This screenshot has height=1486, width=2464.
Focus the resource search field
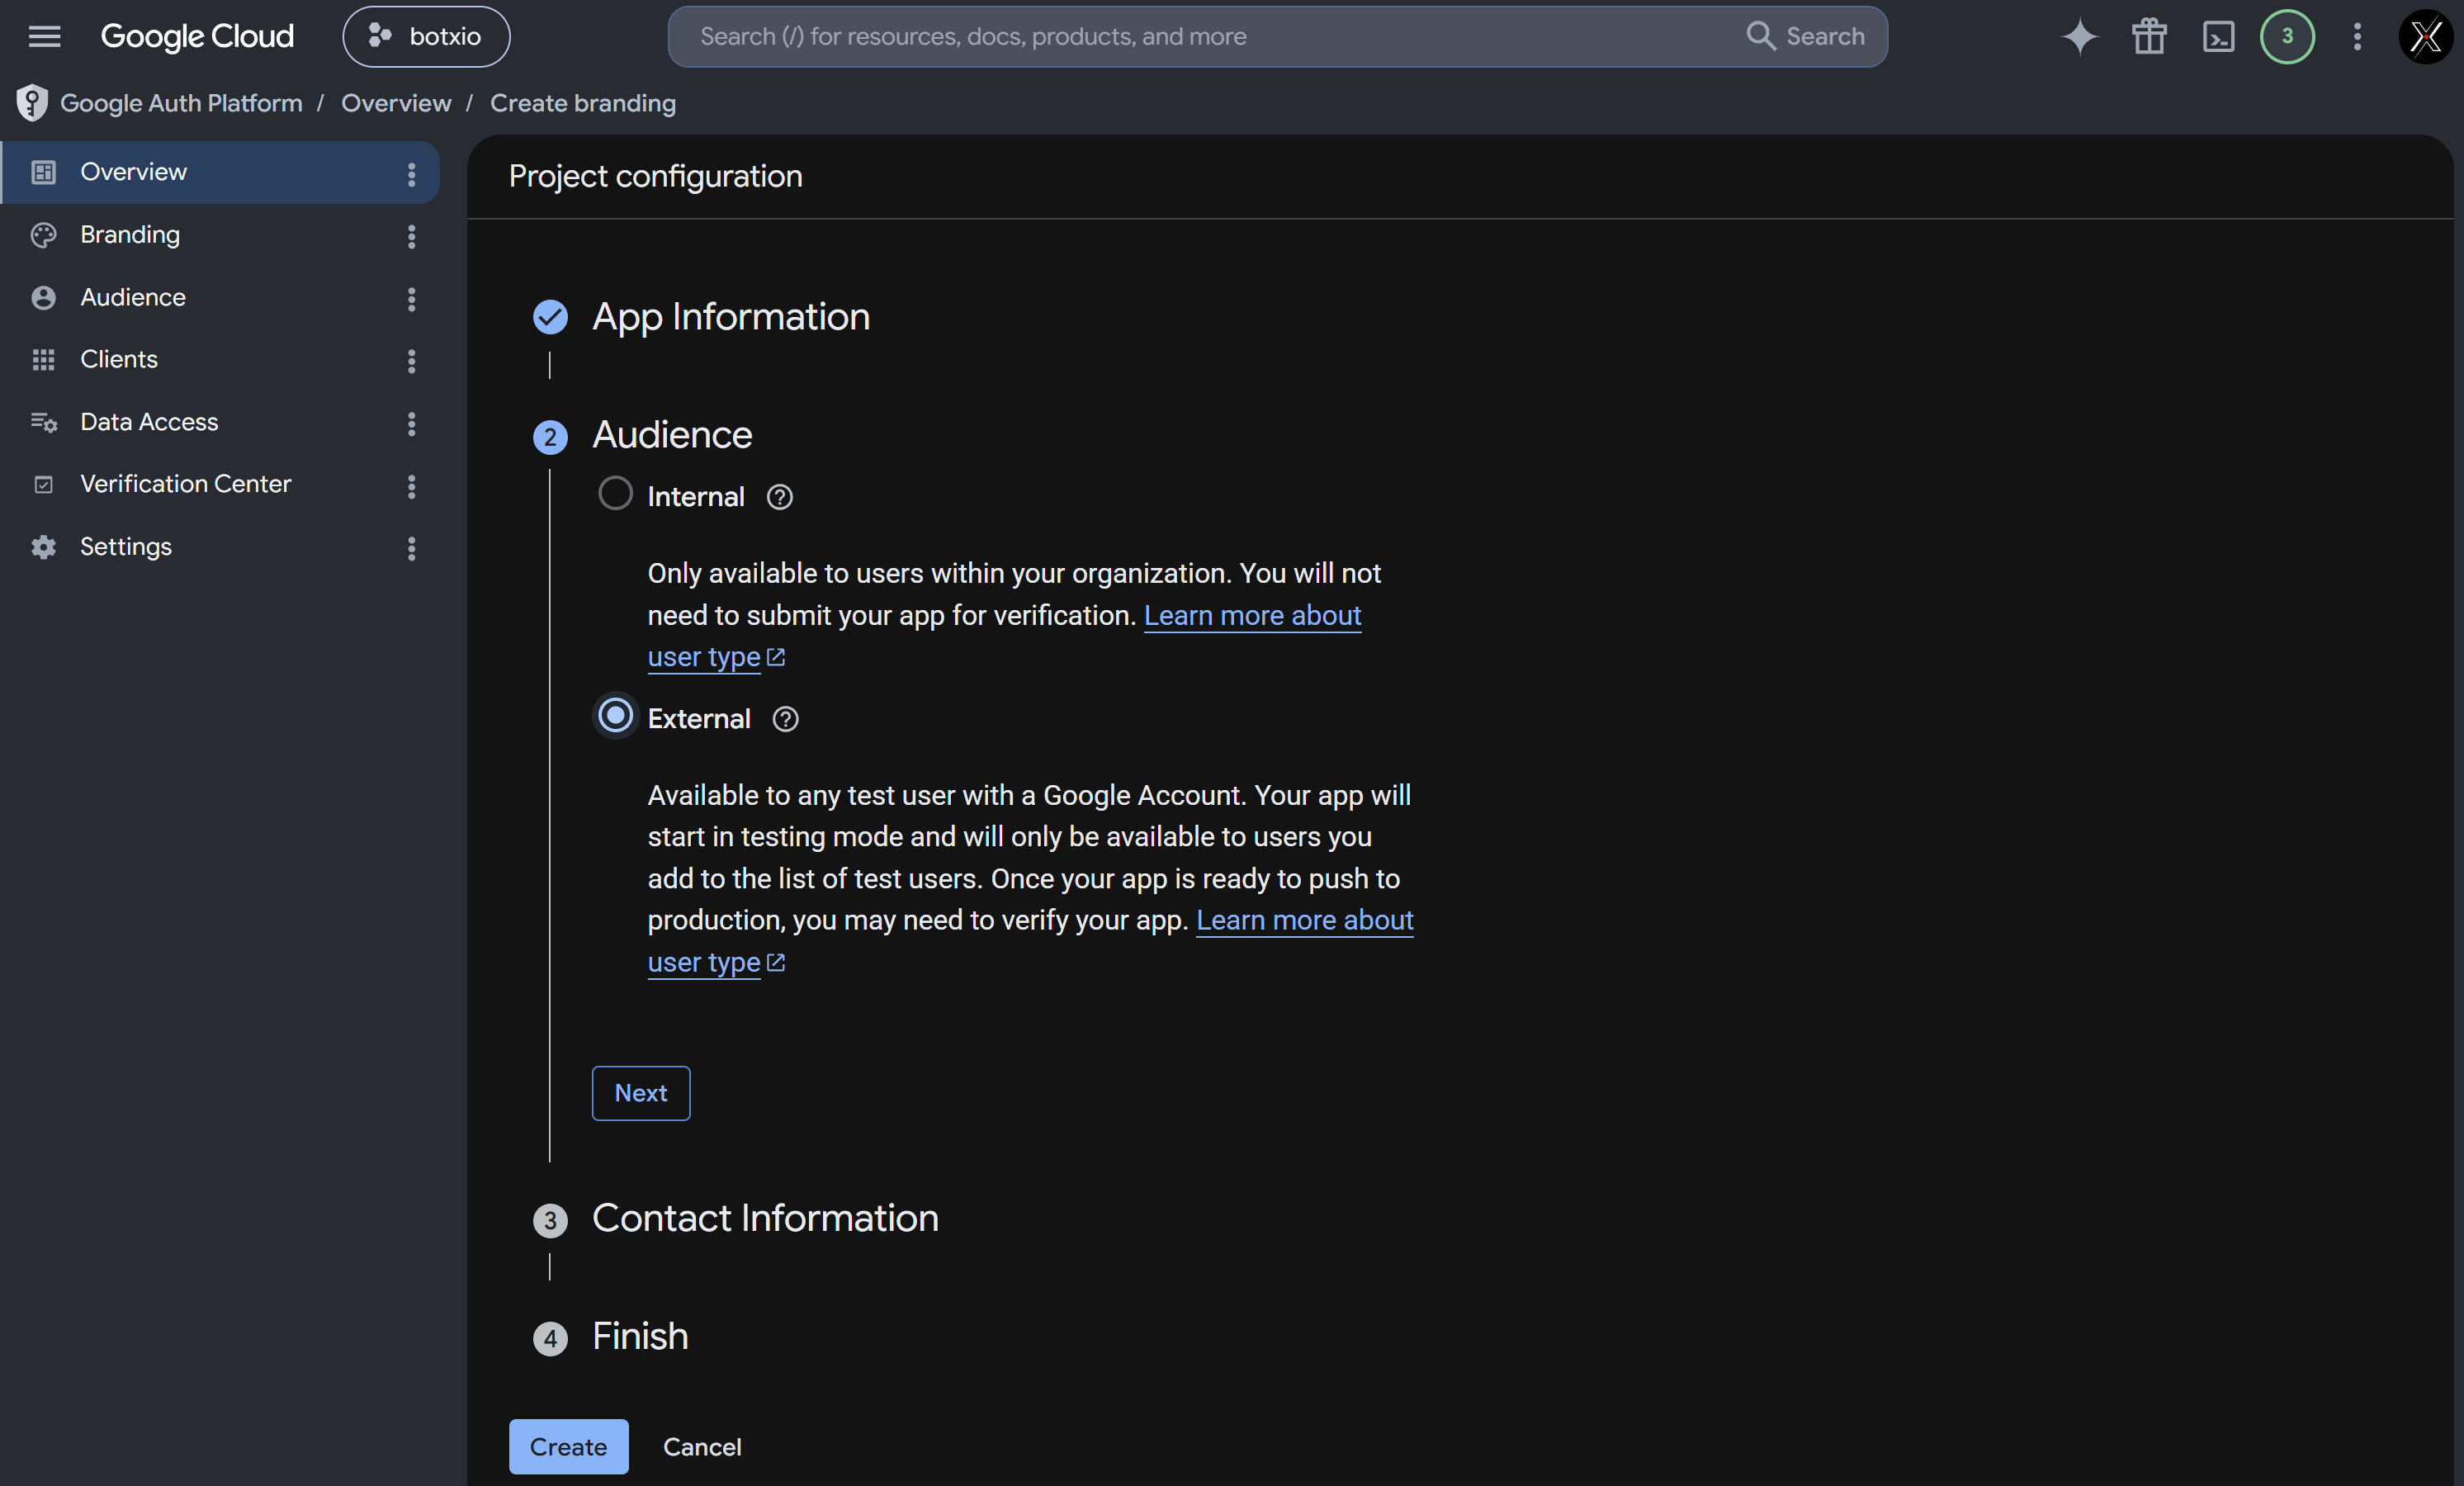point(1210,37)
